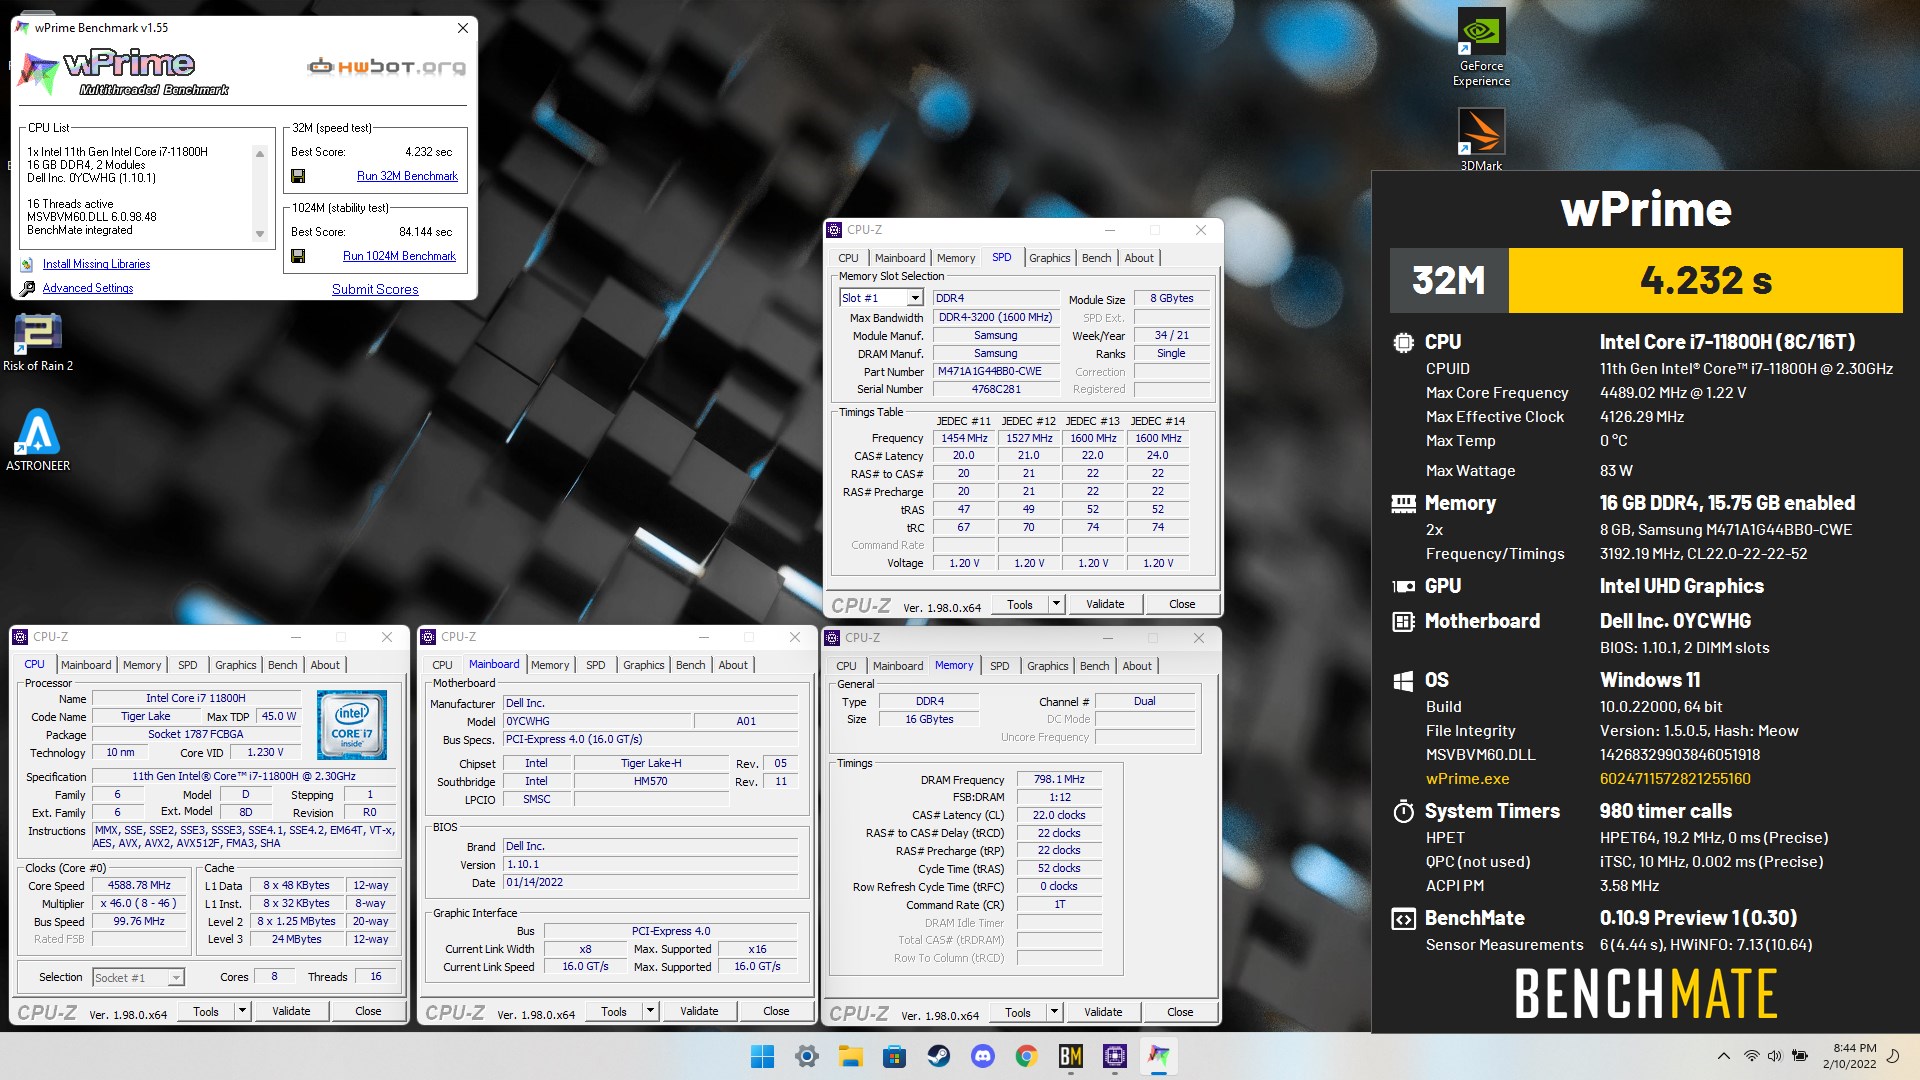
Task: Click the DRAM Frequency 798.1 MHz value
Action: (x=1059, y=780)
